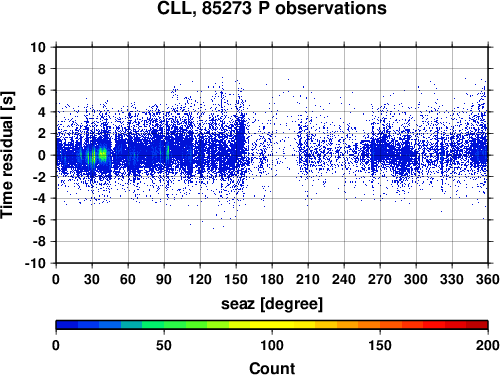Click the y-axis tick label 0
This screenshot has width=500, height=375.
[42, 155]
